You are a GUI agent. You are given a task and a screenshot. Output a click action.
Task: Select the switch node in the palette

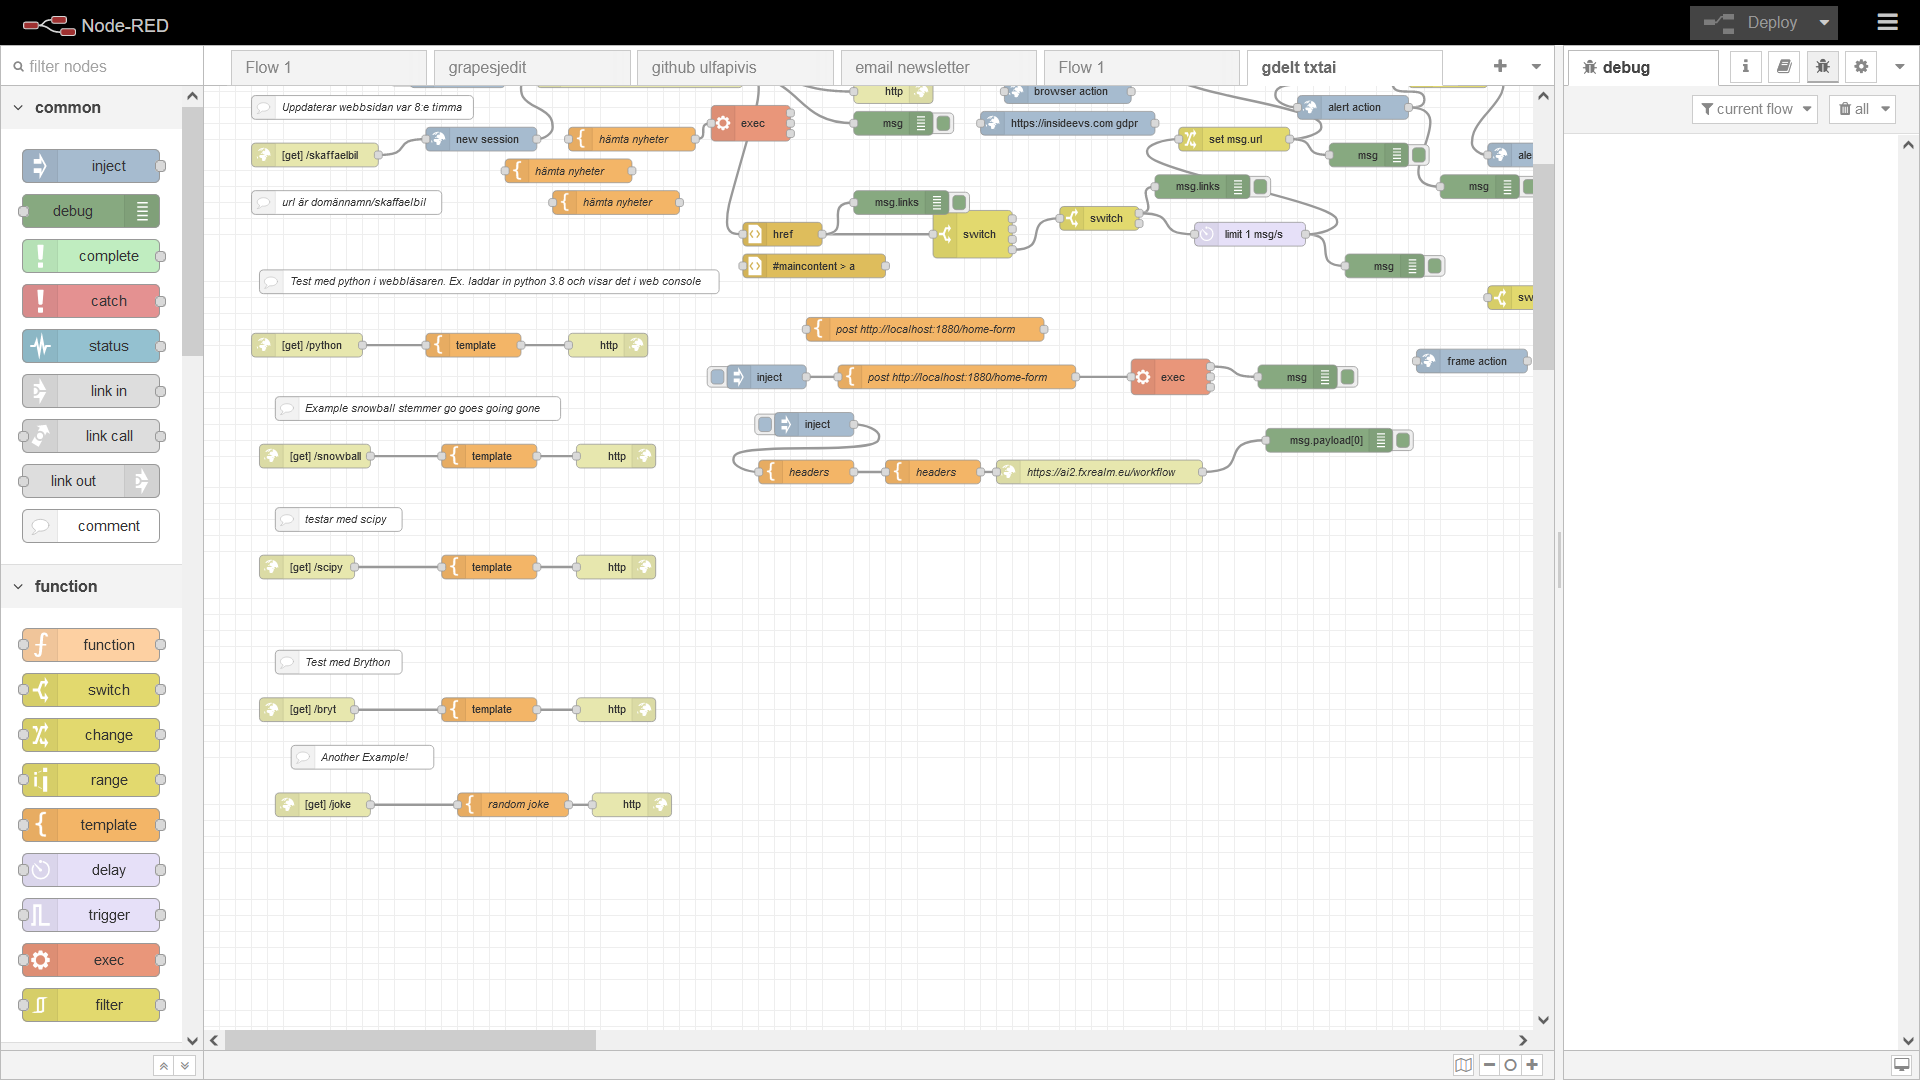click(x=91, y=690)
